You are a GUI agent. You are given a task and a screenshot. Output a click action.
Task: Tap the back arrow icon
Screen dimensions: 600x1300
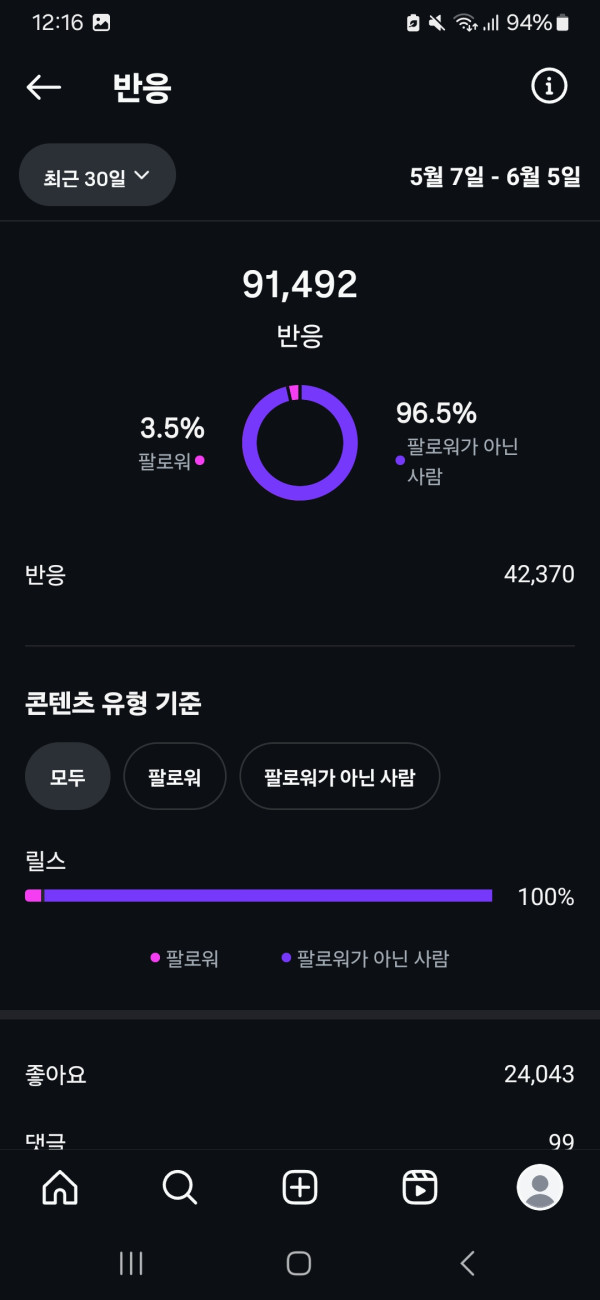(x=43, y=87)
